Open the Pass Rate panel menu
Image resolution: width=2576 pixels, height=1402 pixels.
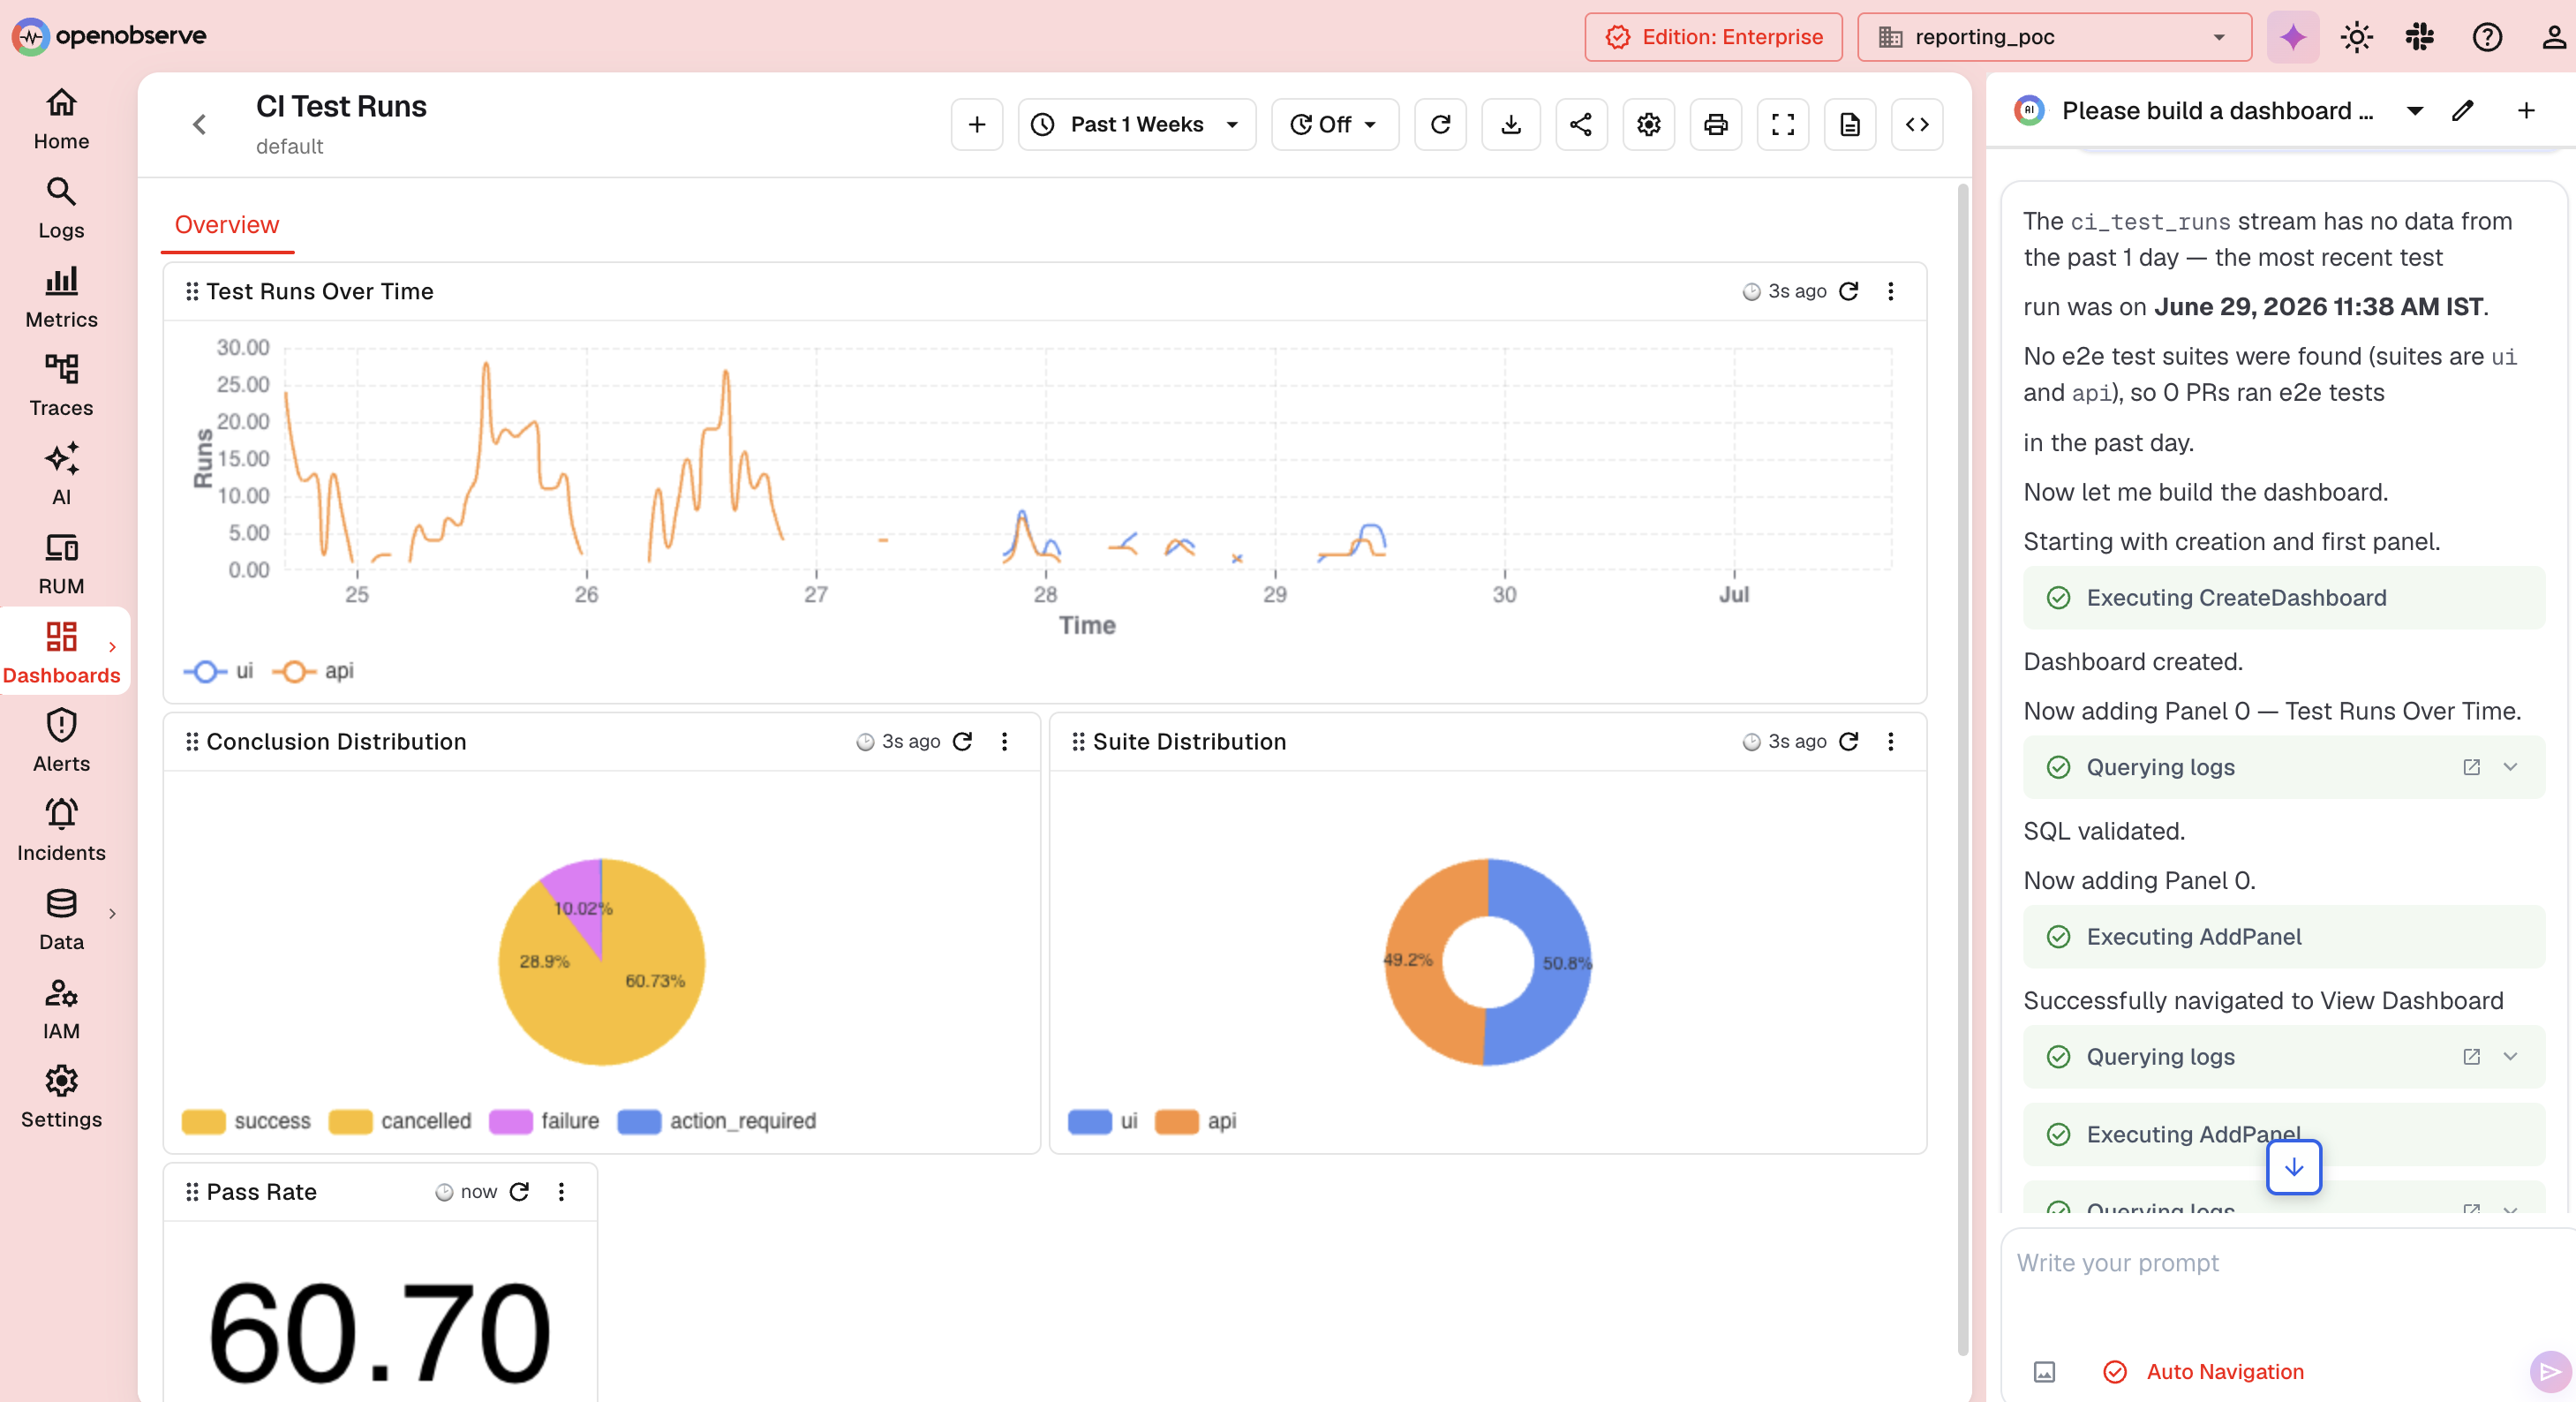[561, 1191]
